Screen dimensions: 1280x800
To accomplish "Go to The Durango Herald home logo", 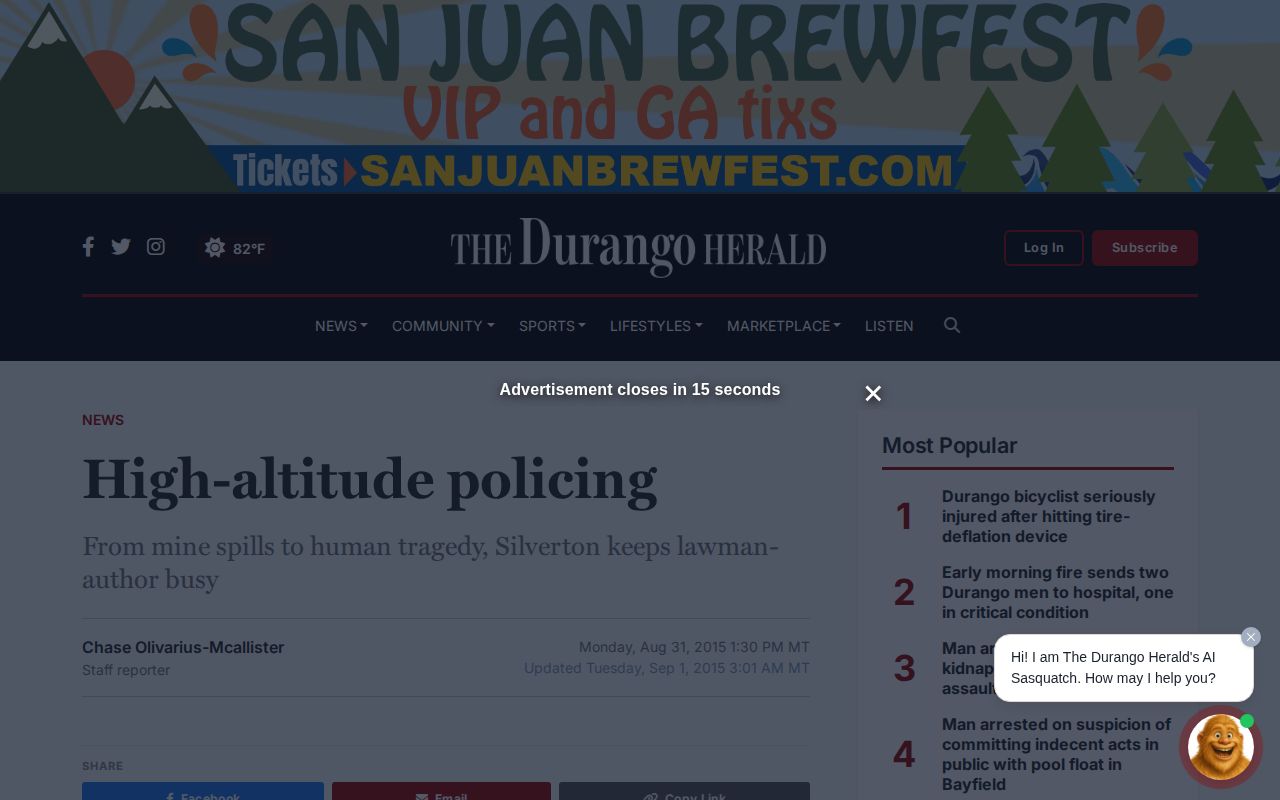I will pyautogui.click(x=638, y=247).
